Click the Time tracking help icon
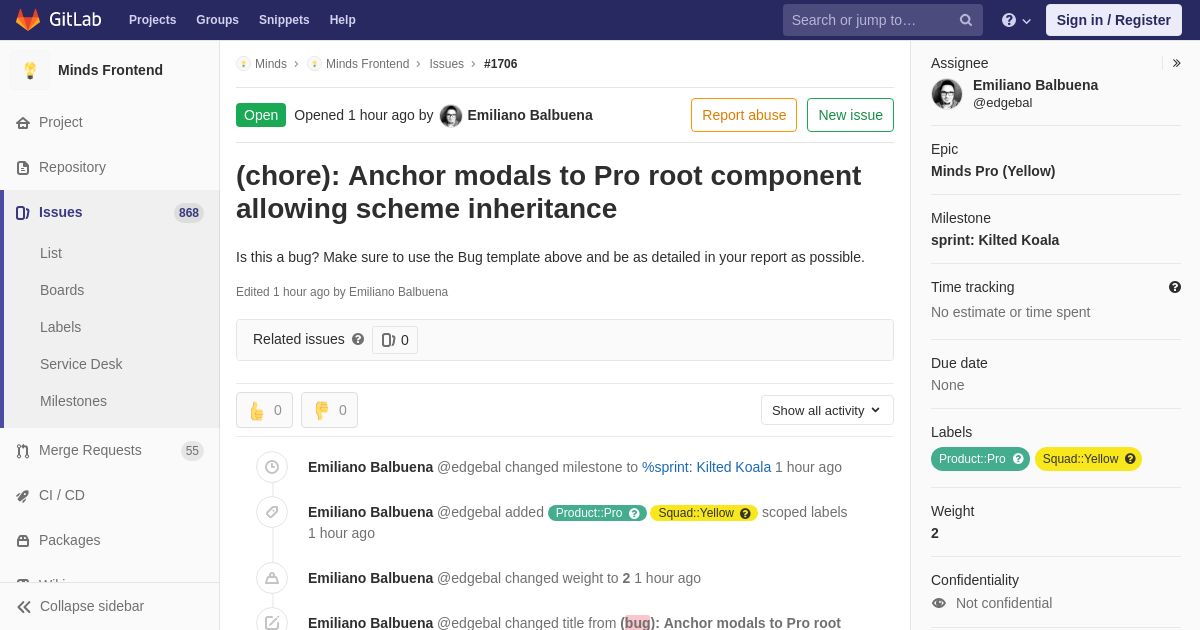 coord(1175,287)
